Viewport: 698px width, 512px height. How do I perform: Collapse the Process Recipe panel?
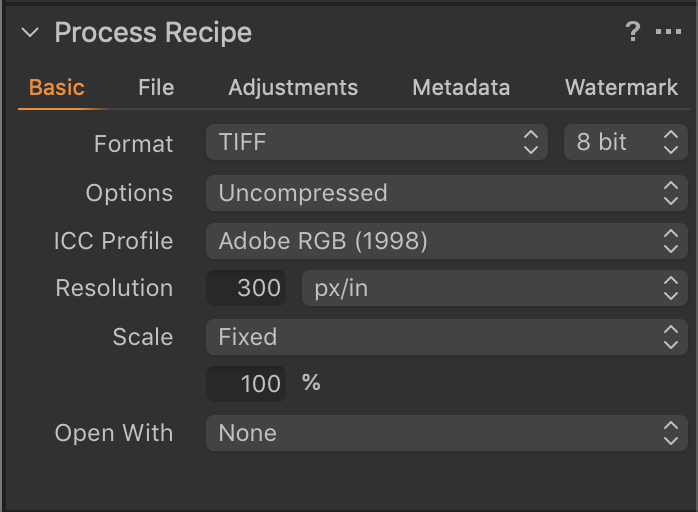pyautogui.click(x=30, y=32)
